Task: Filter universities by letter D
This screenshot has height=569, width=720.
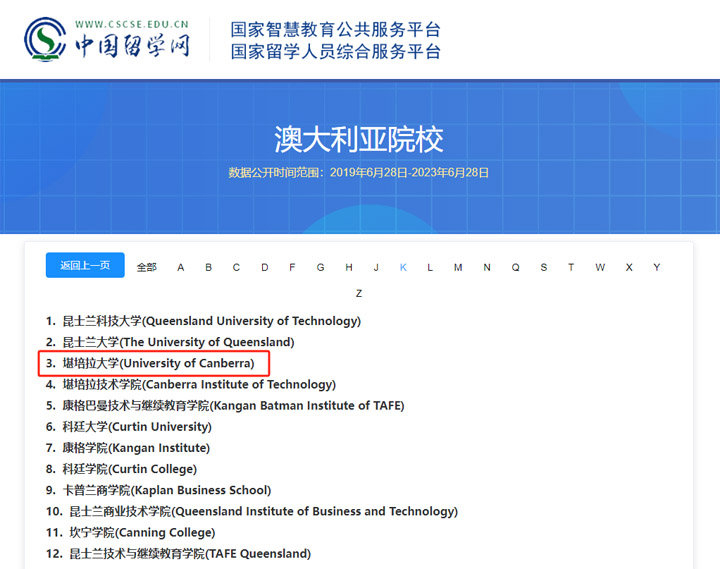Action: [x=264, y=267]
